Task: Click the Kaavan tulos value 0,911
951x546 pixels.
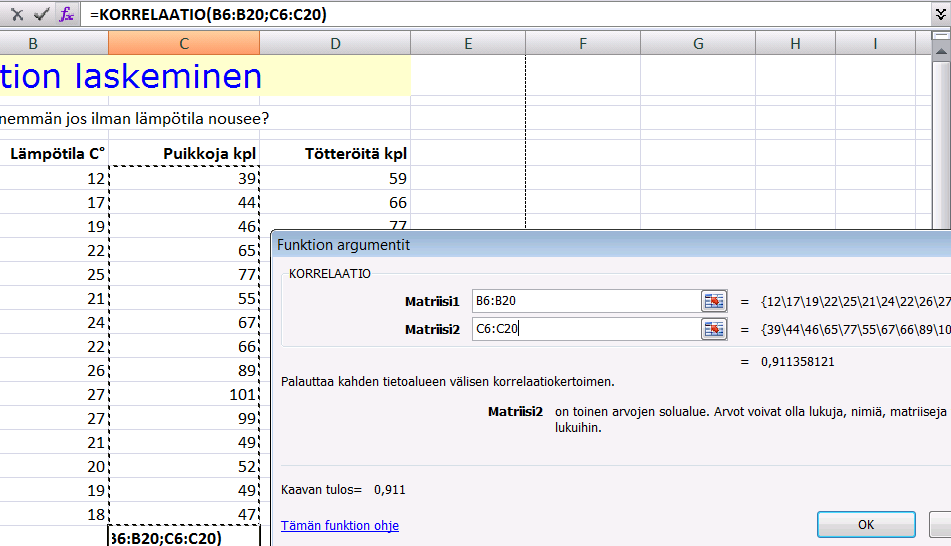Action: pyautogui.click(x=389, y=490)
